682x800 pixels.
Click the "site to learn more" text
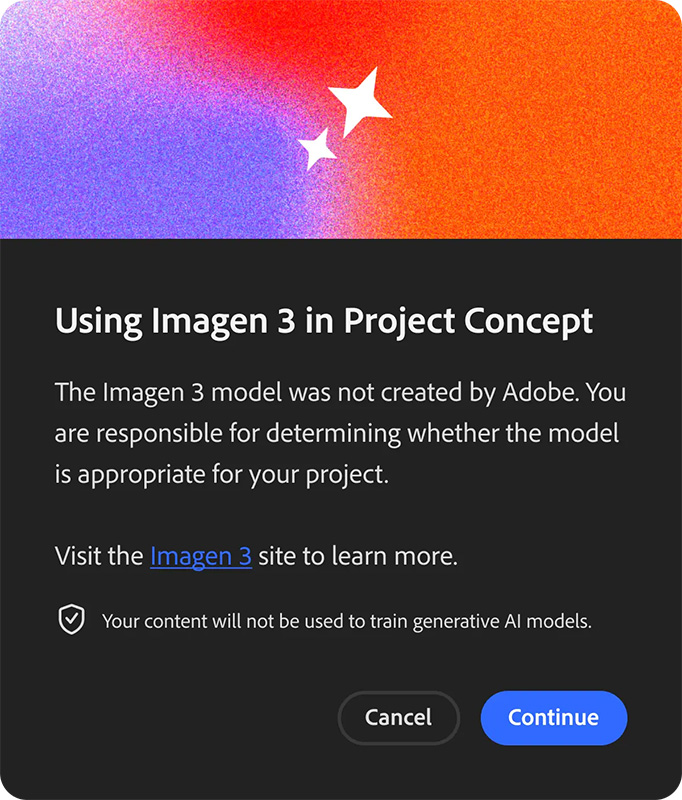click(358, 556)
